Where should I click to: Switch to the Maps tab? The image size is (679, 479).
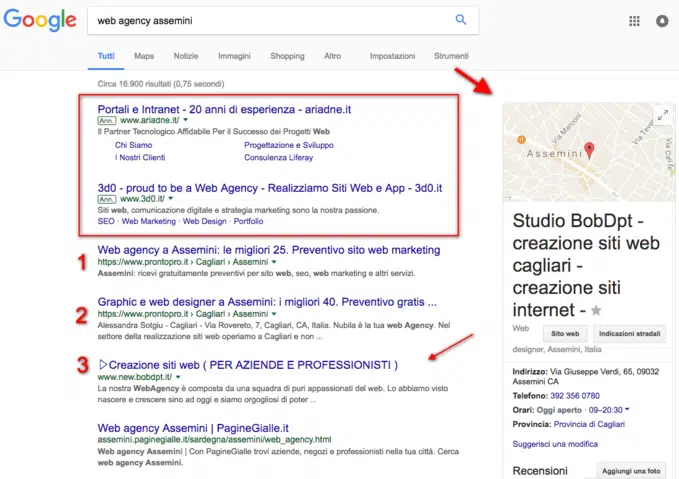pos(144,56)
